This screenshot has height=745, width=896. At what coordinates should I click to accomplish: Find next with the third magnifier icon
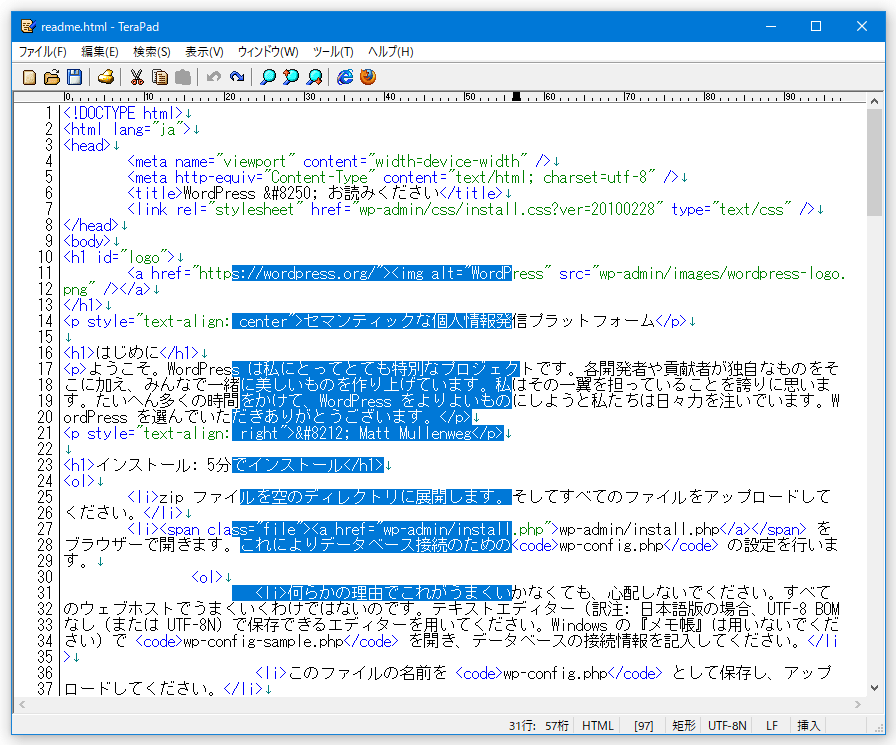click(x=314, y=77)
